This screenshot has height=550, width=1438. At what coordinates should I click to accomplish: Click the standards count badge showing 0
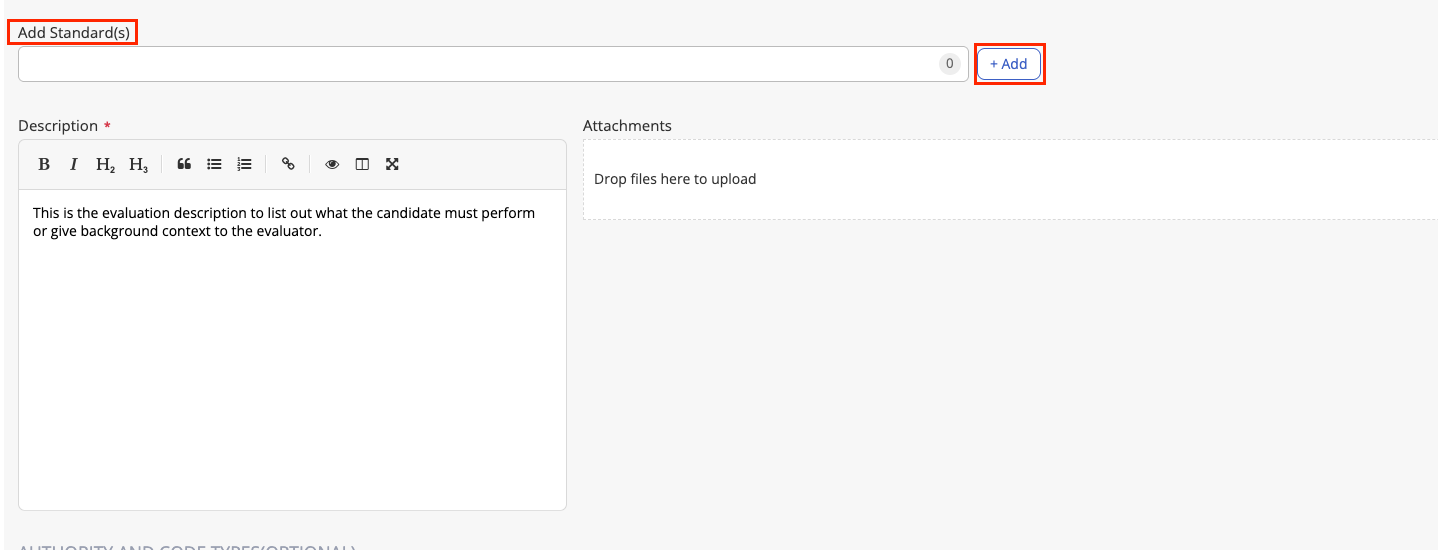pyautogui.click(x=949, y=64)
